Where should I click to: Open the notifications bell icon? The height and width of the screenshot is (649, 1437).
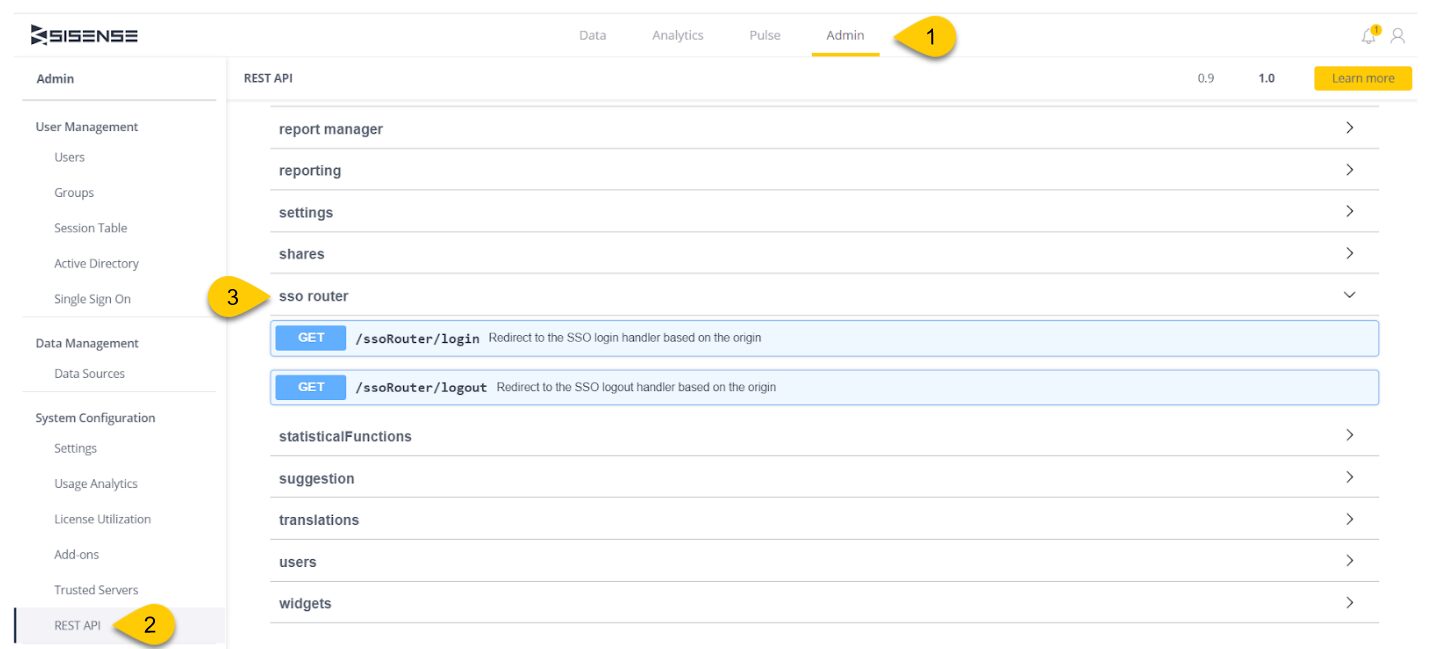point(1368,36)
